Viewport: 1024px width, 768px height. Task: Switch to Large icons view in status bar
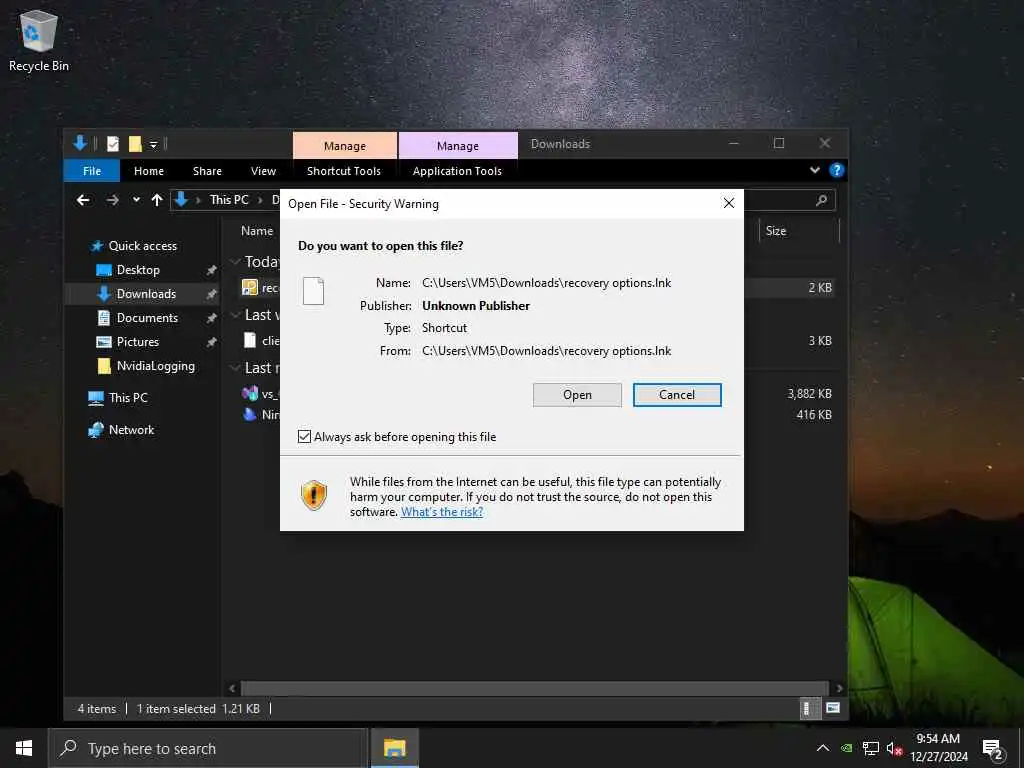pos(833,708)
